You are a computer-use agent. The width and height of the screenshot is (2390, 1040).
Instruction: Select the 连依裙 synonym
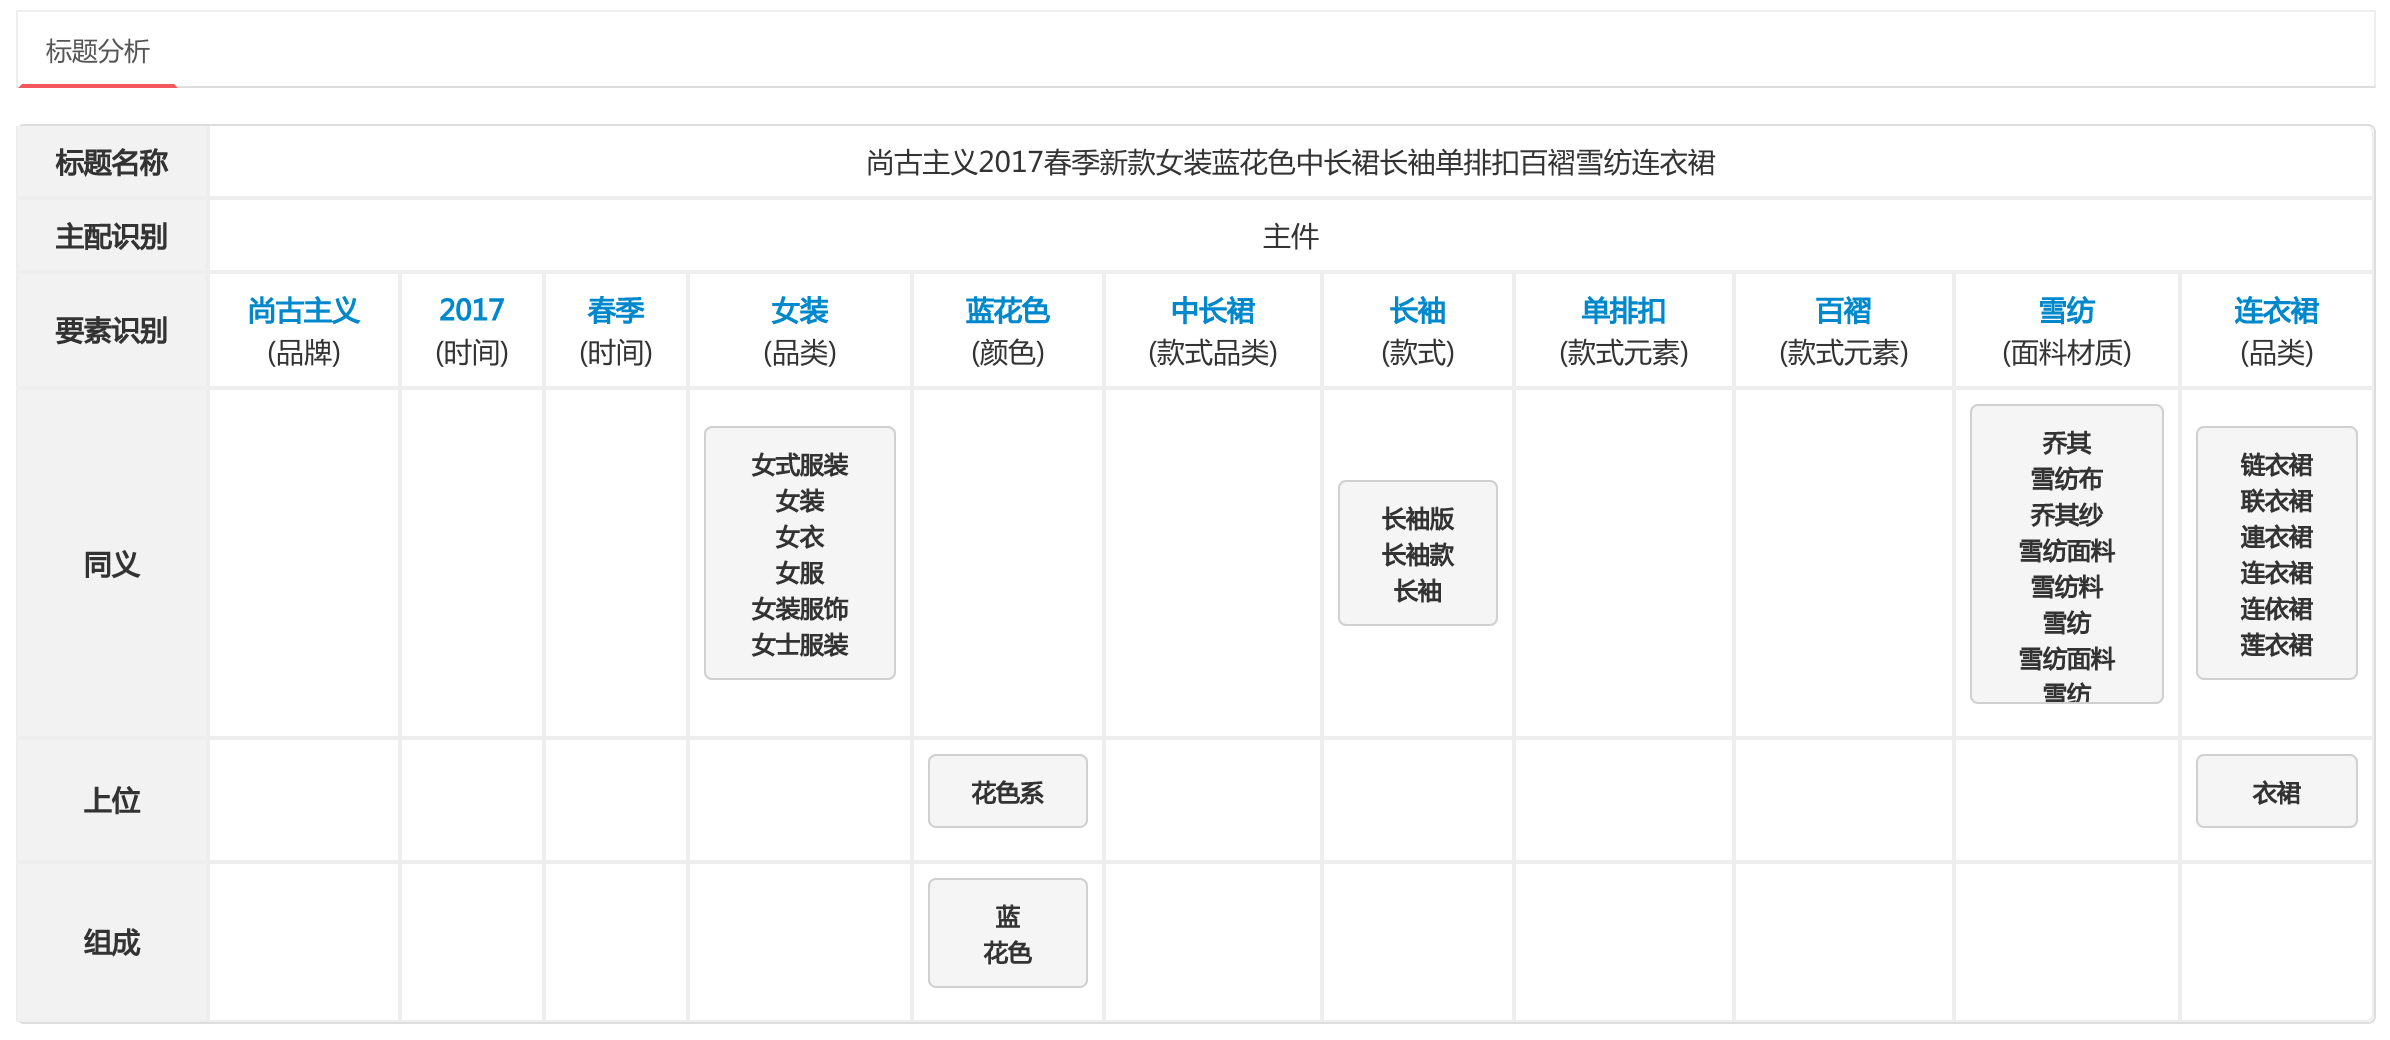(2277, 609)
